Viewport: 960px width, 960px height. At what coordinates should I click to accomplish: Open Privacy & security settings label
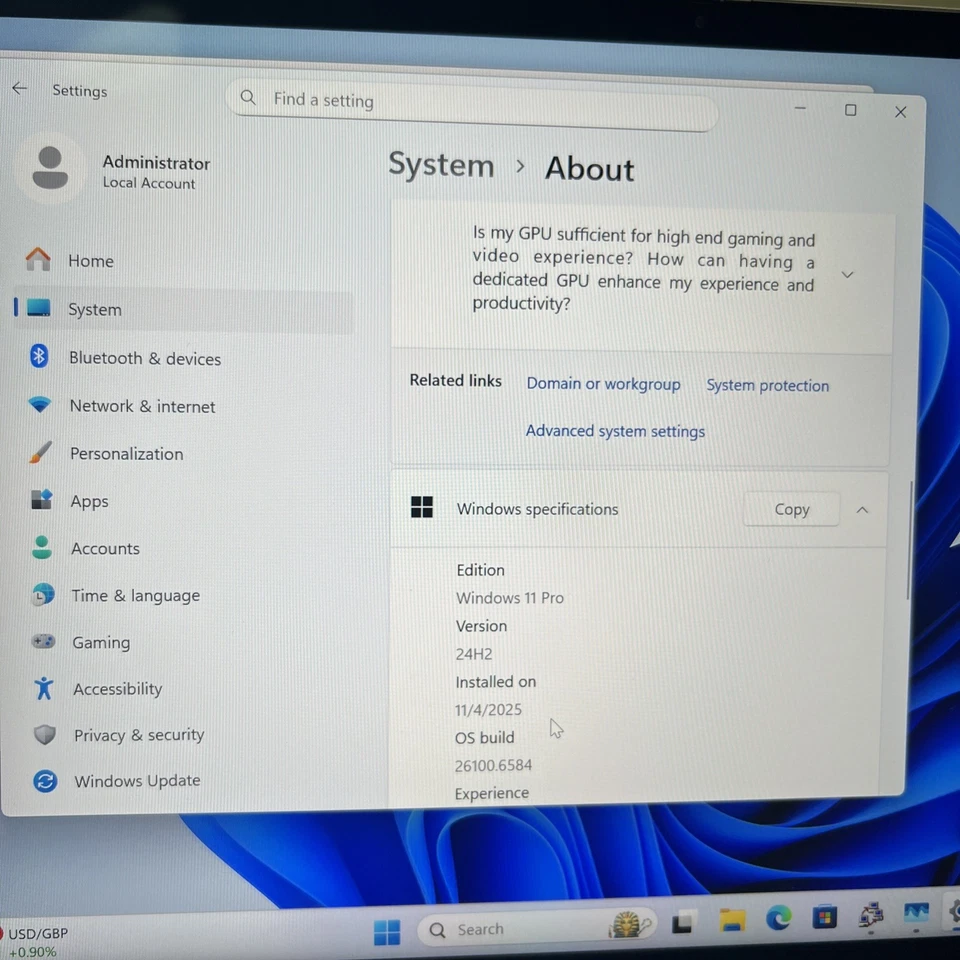click(139, 735)
